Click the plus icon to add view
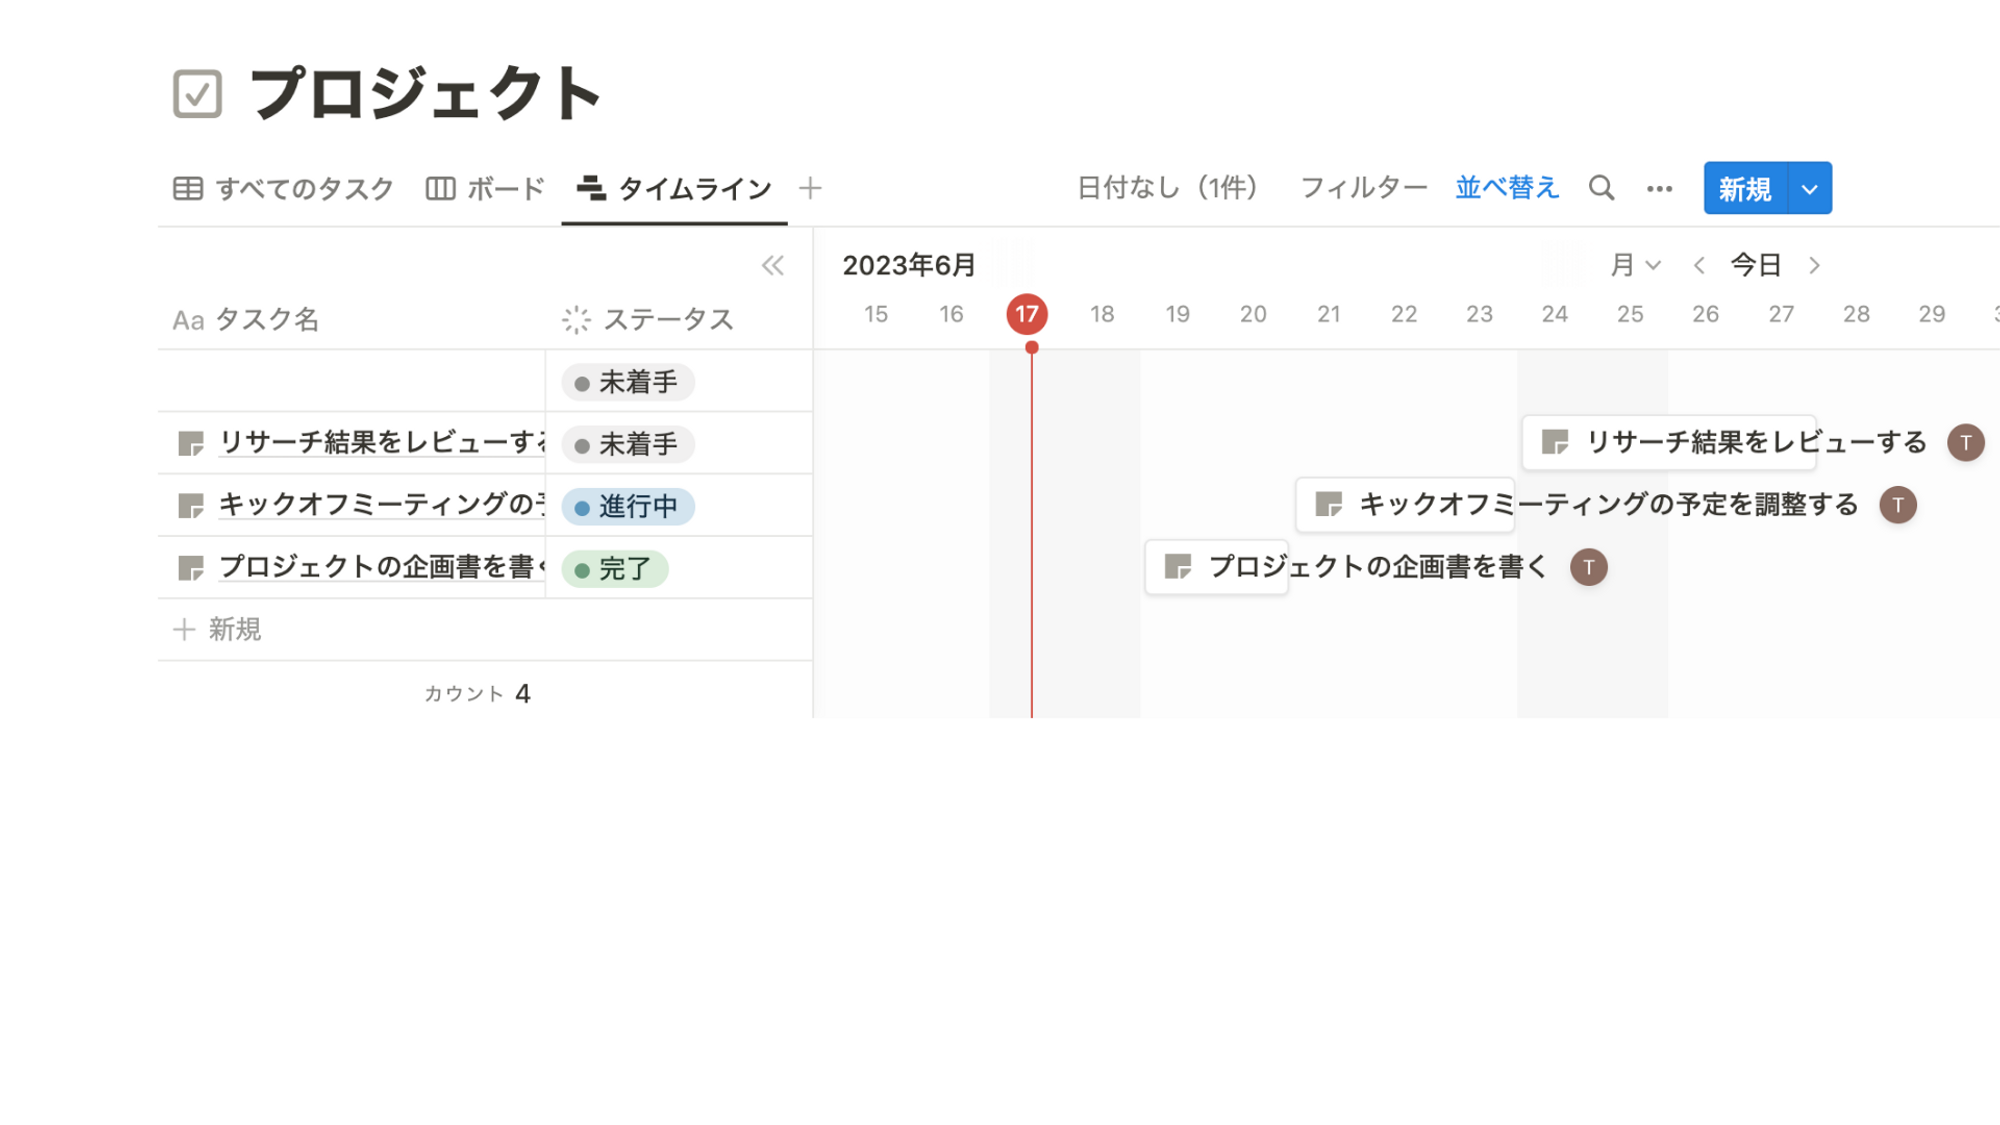This screenshot has width=2000, height=1125. [x=810, y=188]
